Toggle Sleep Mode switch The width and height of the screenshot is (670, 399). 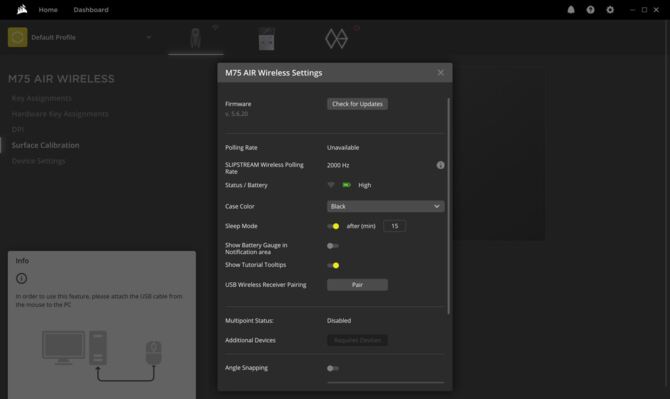tap(333, 226)
